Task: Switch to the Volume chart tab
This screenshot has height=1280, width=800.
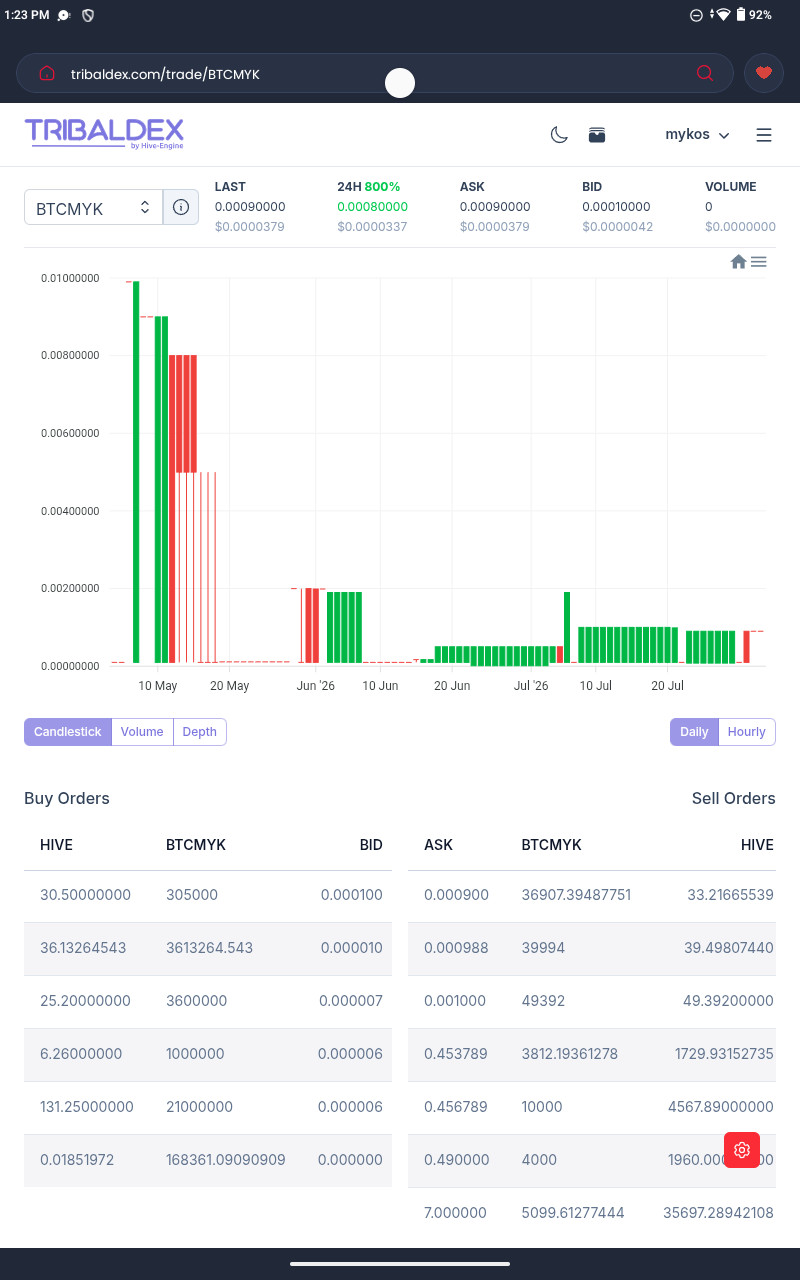Action: [x=142, y=732]
